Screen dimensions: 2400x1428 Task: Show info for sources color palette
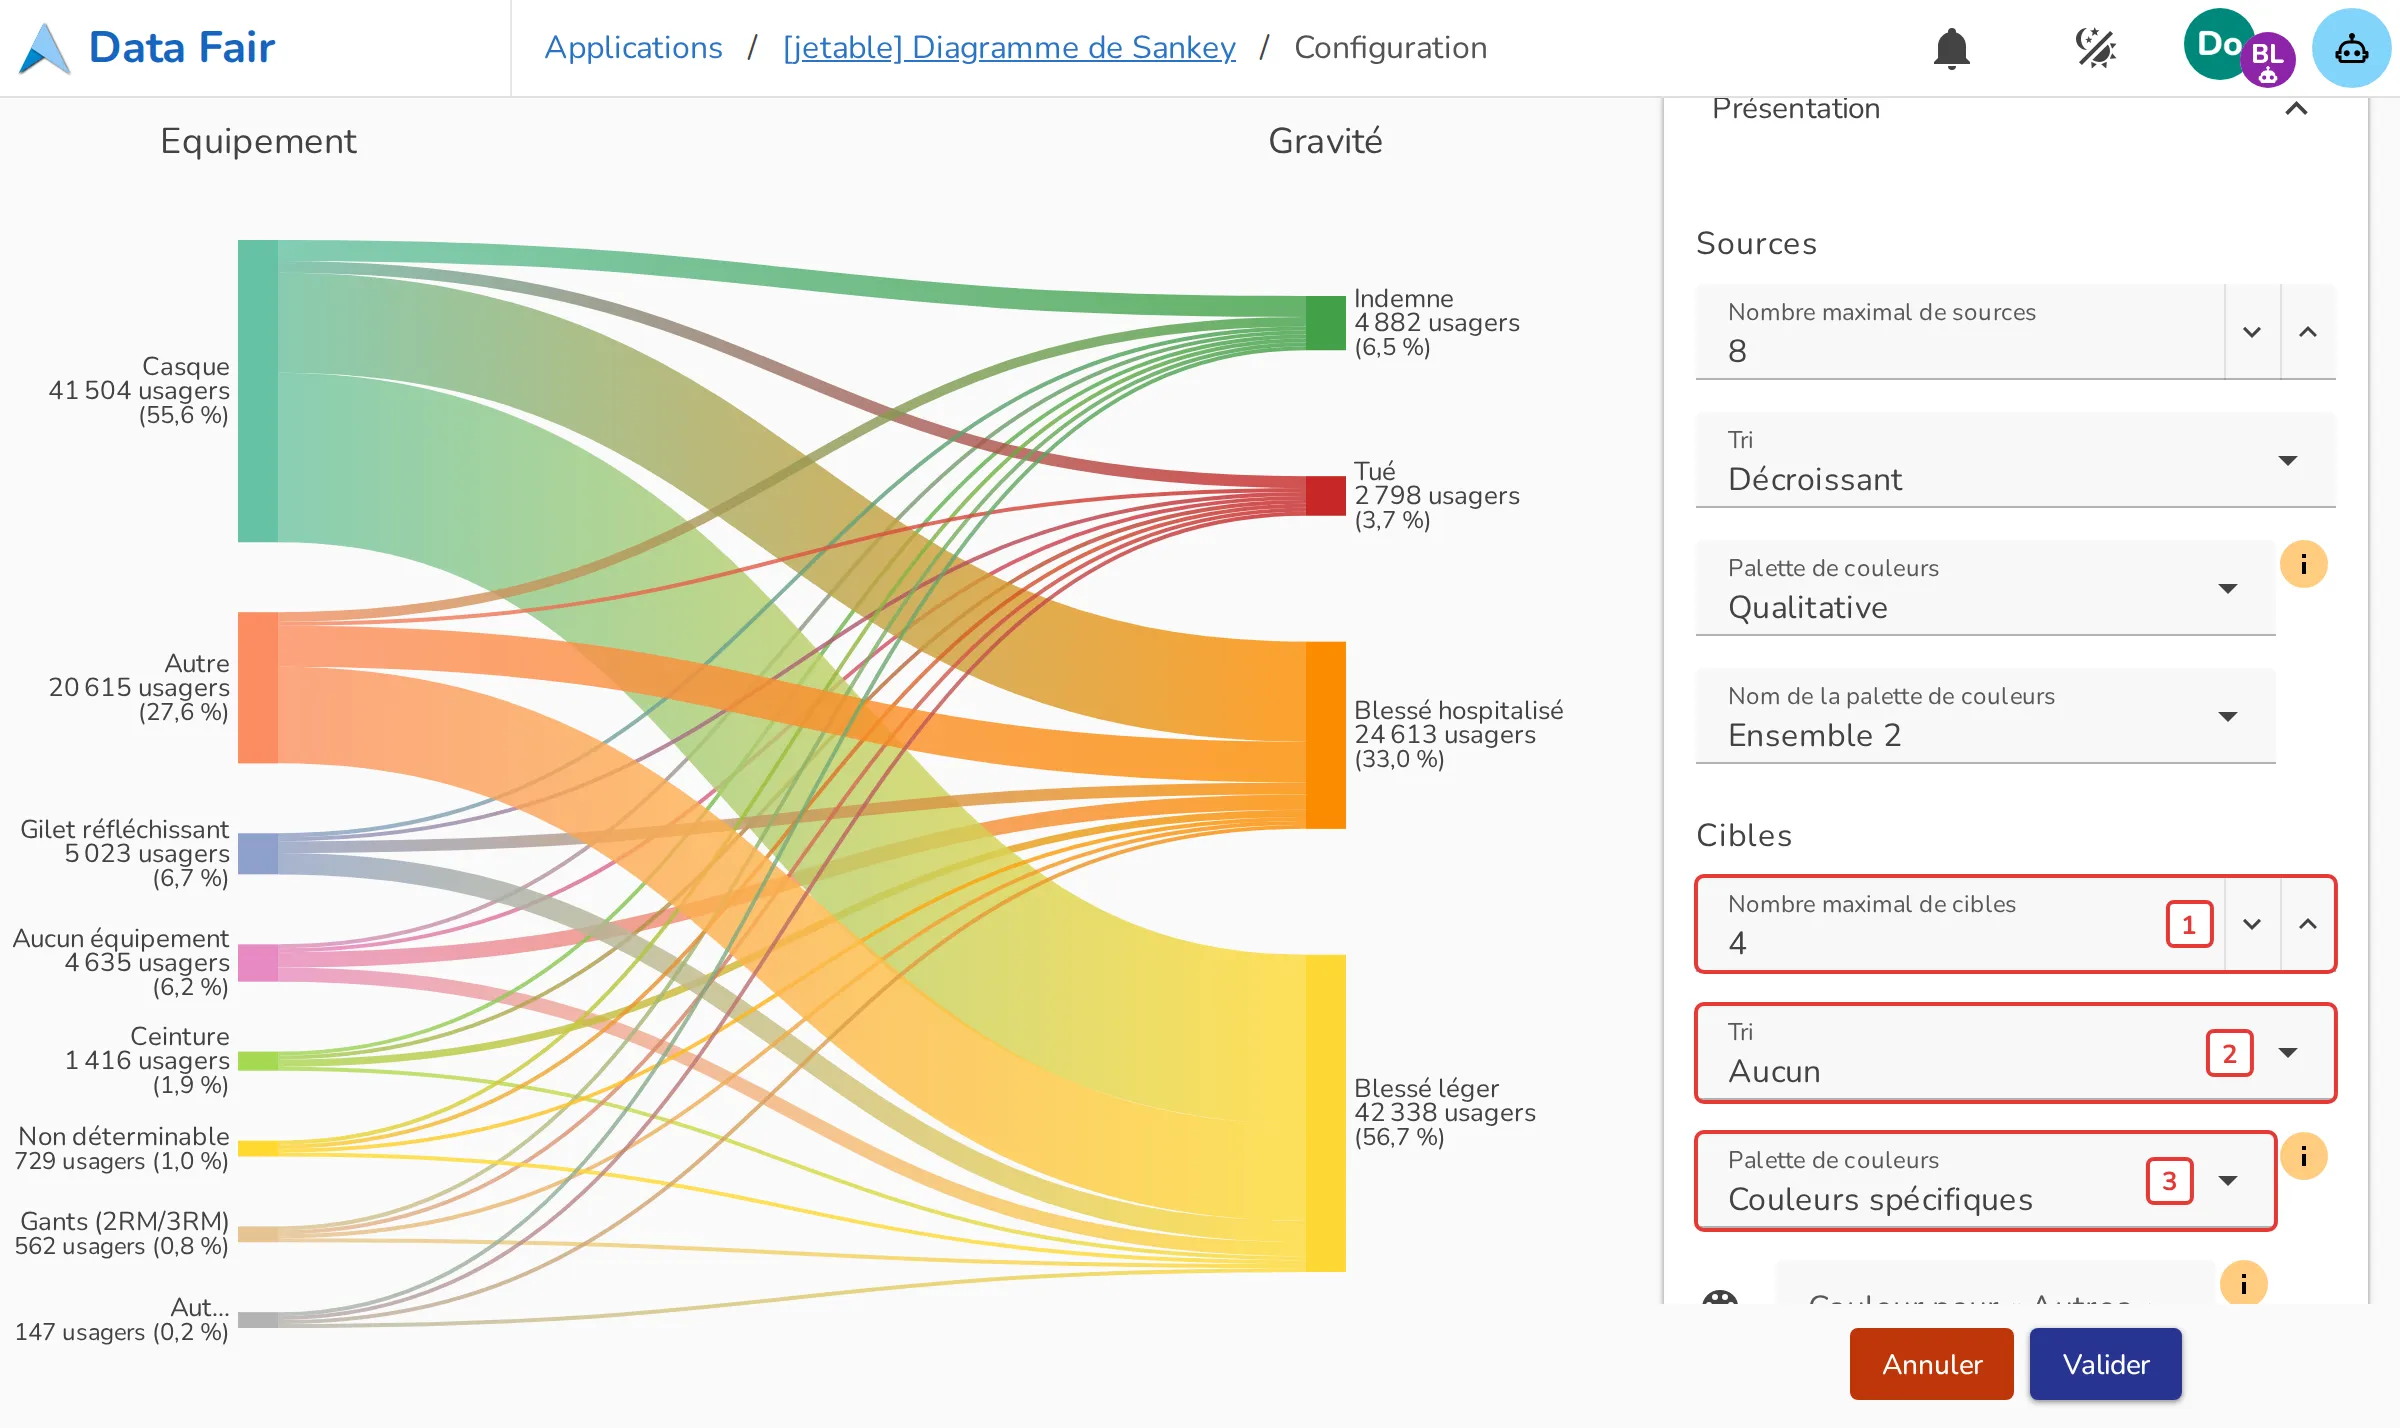click(x=2303, y=564)
